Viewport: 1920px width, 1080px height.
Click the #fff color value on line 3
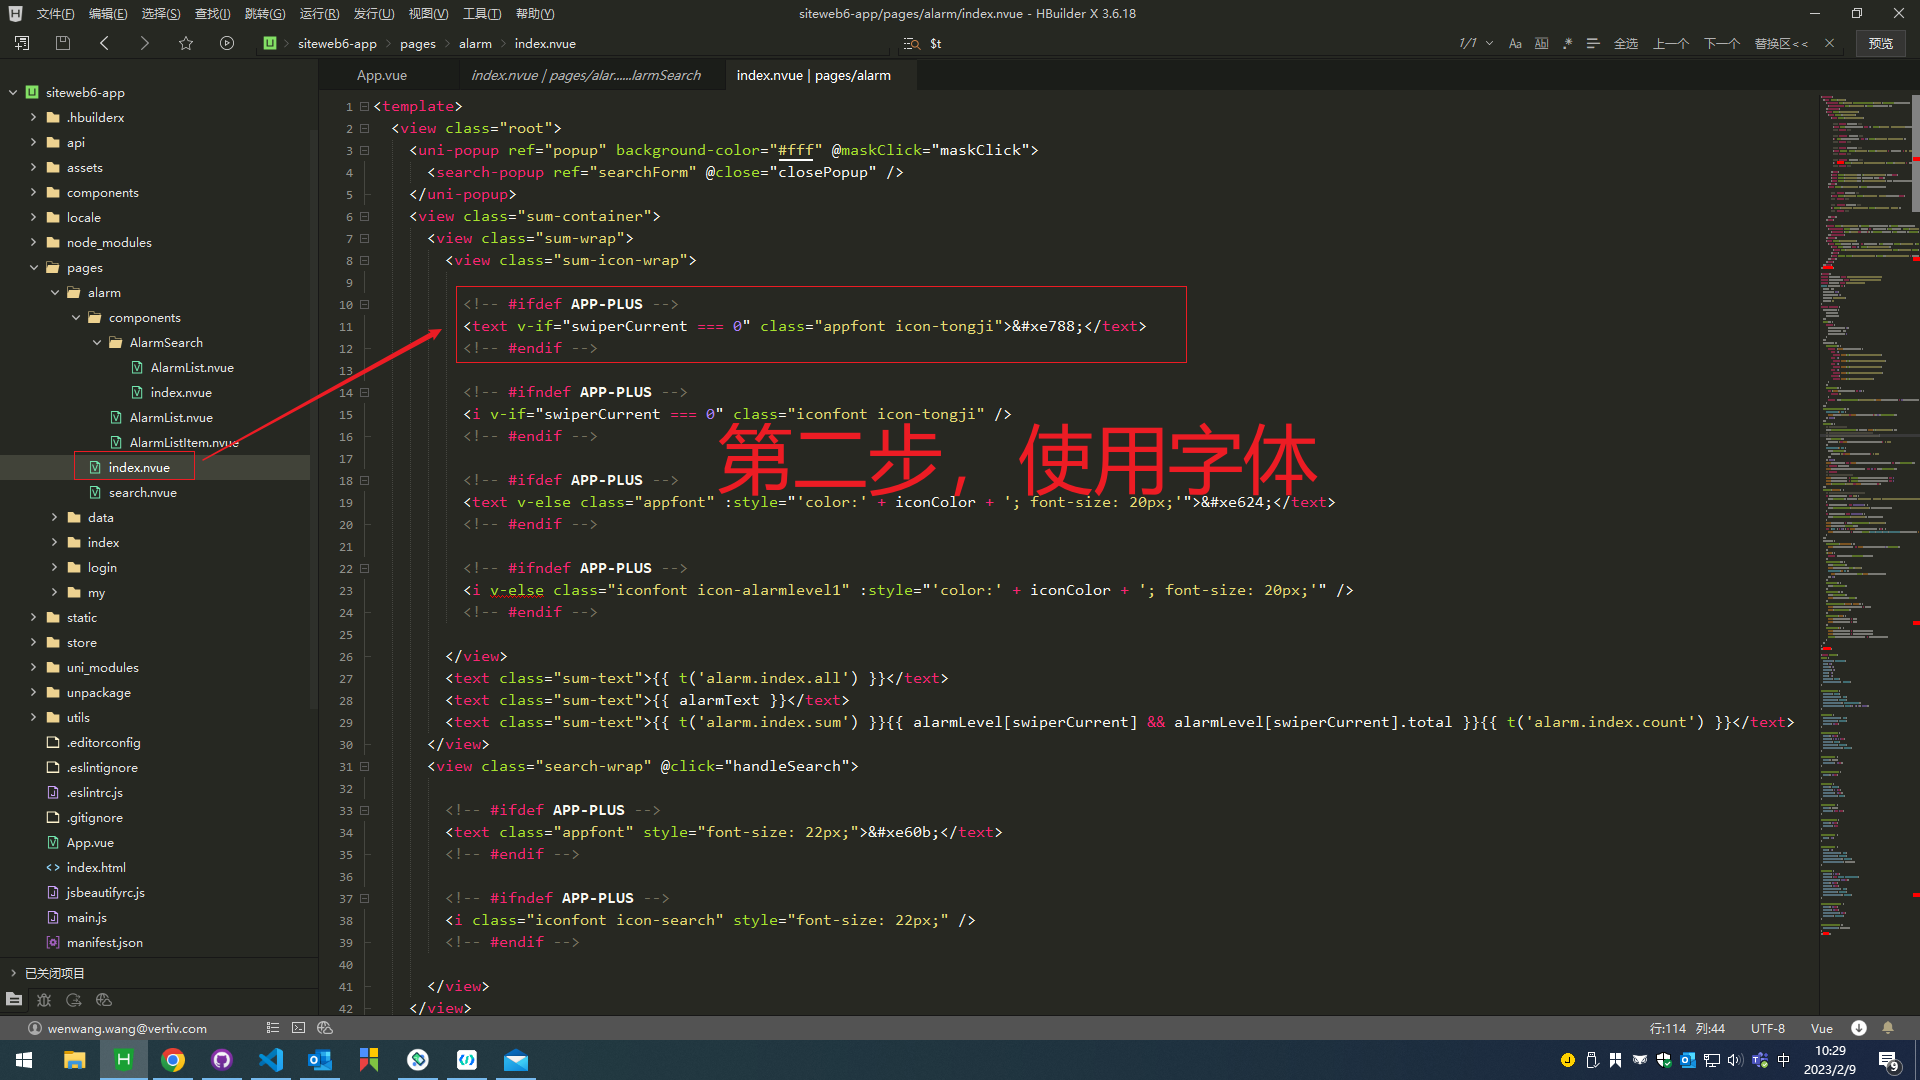tap(797, 150)
